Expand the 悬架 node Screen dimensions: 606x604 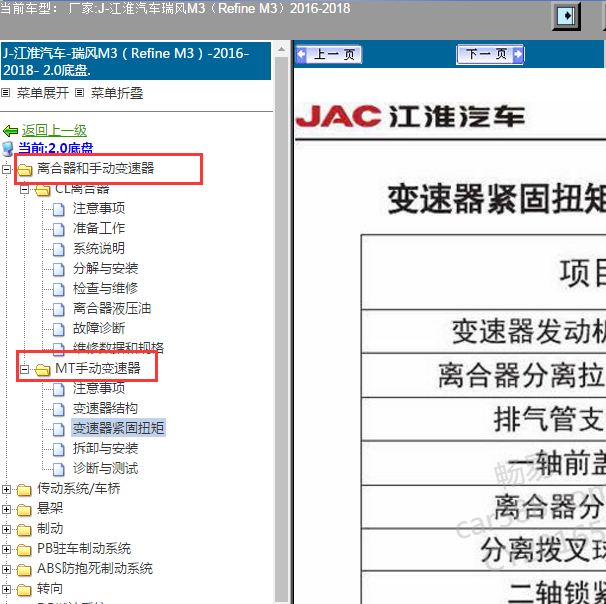click(6, 510)
